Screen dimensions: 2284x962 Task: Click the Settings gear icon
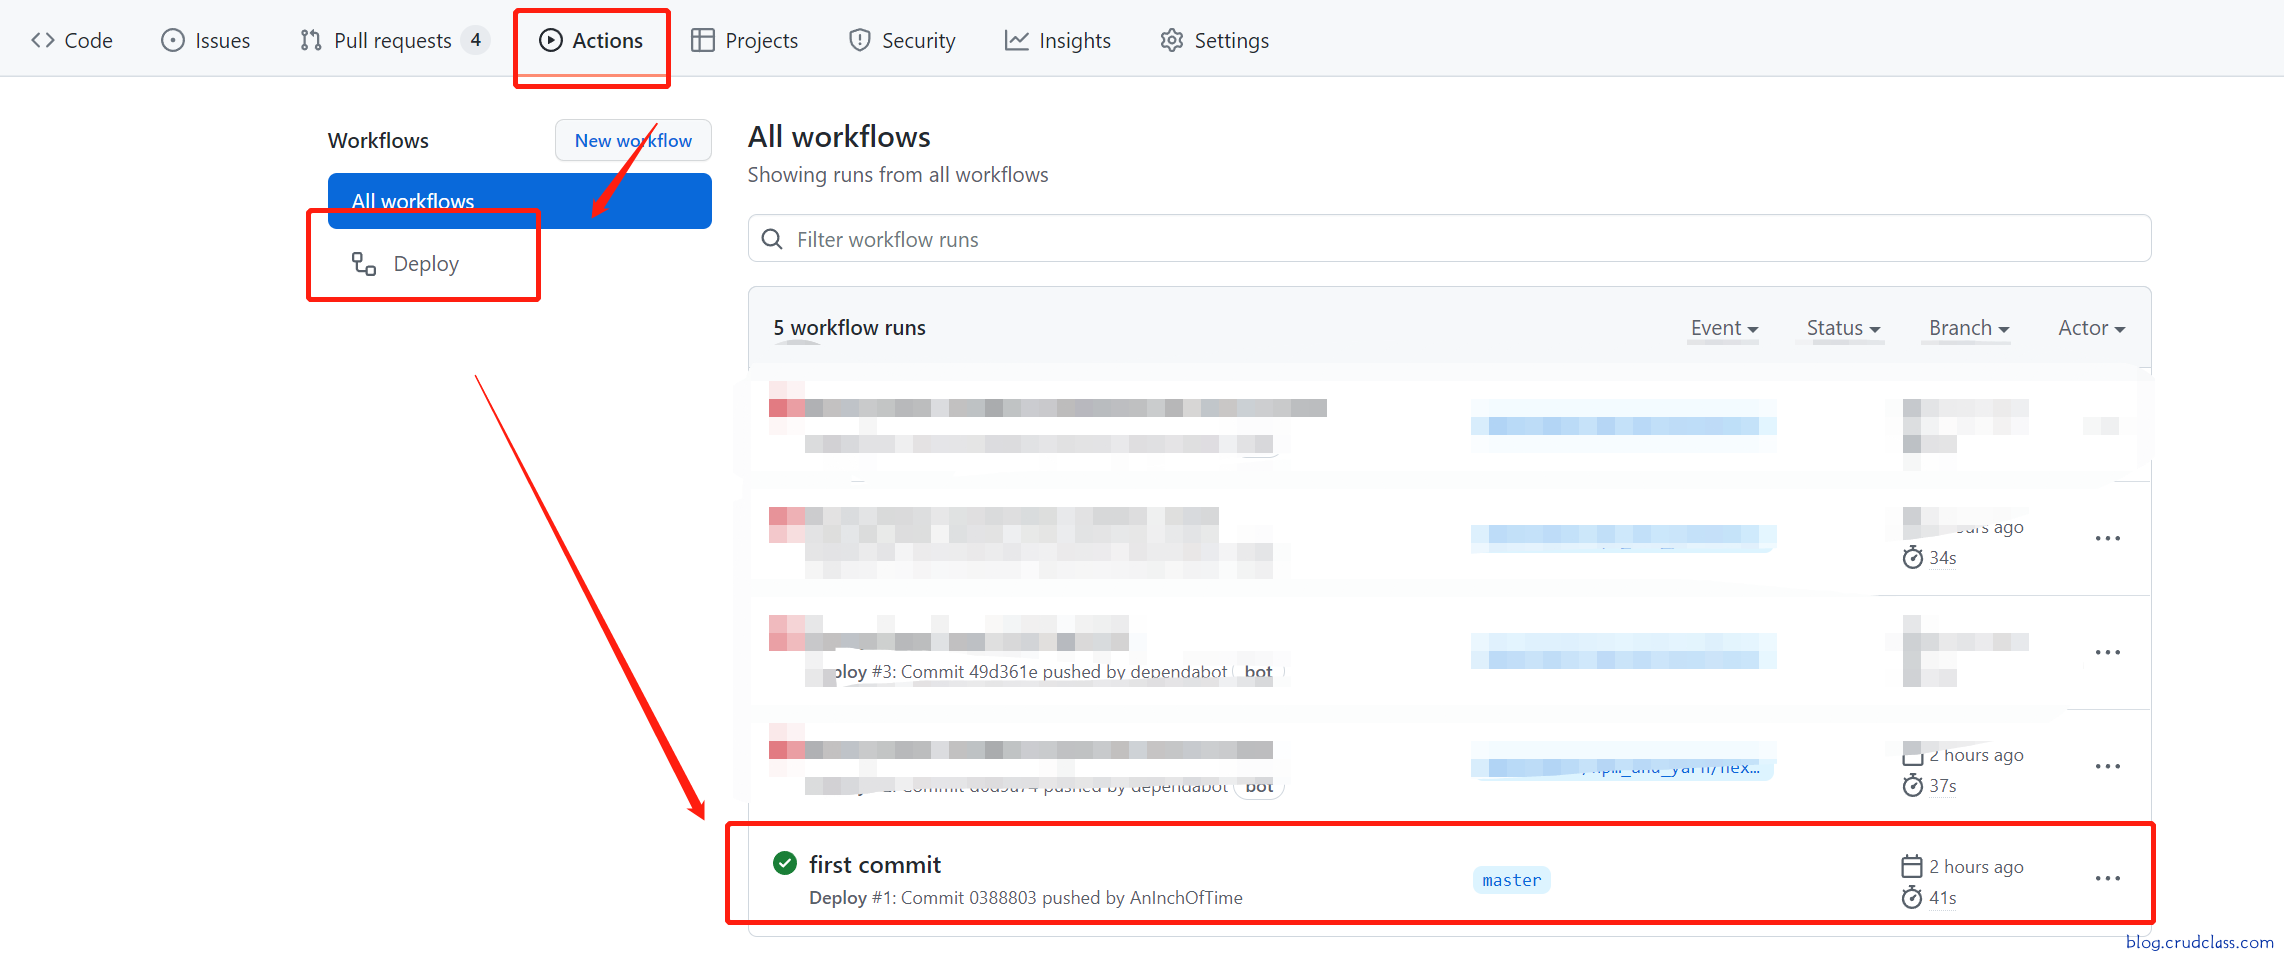point(1171,40)
